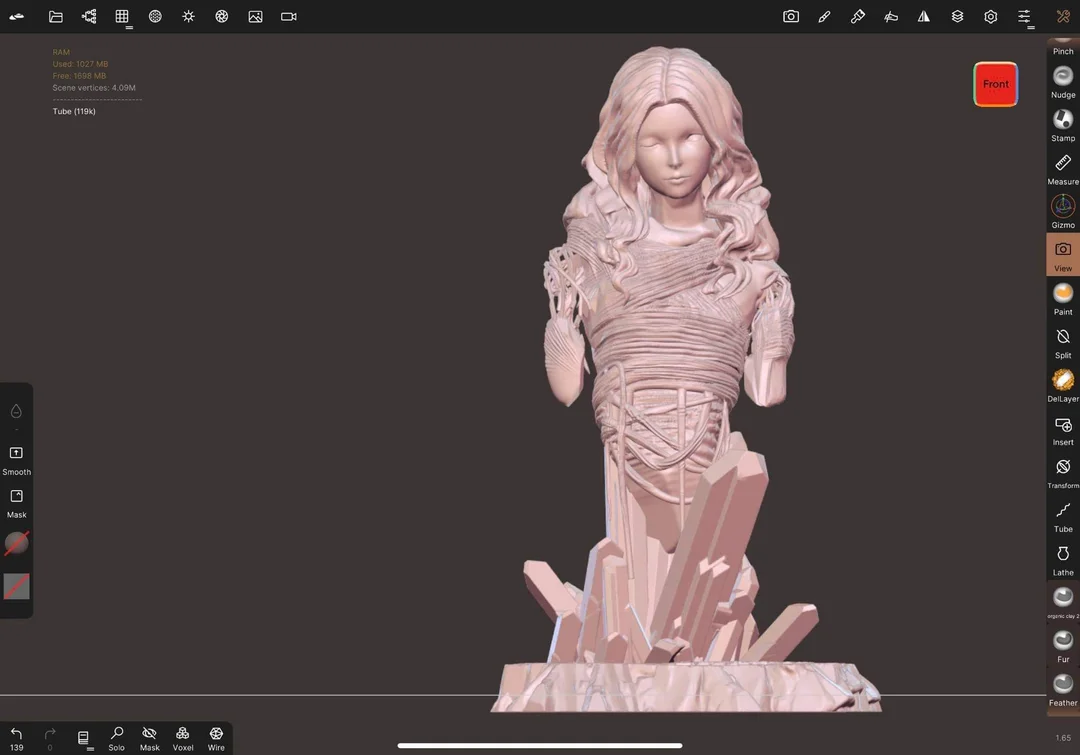Toggle Wire wireframe display
This screenshot has width=1080, height=755.
click(216, 738)
